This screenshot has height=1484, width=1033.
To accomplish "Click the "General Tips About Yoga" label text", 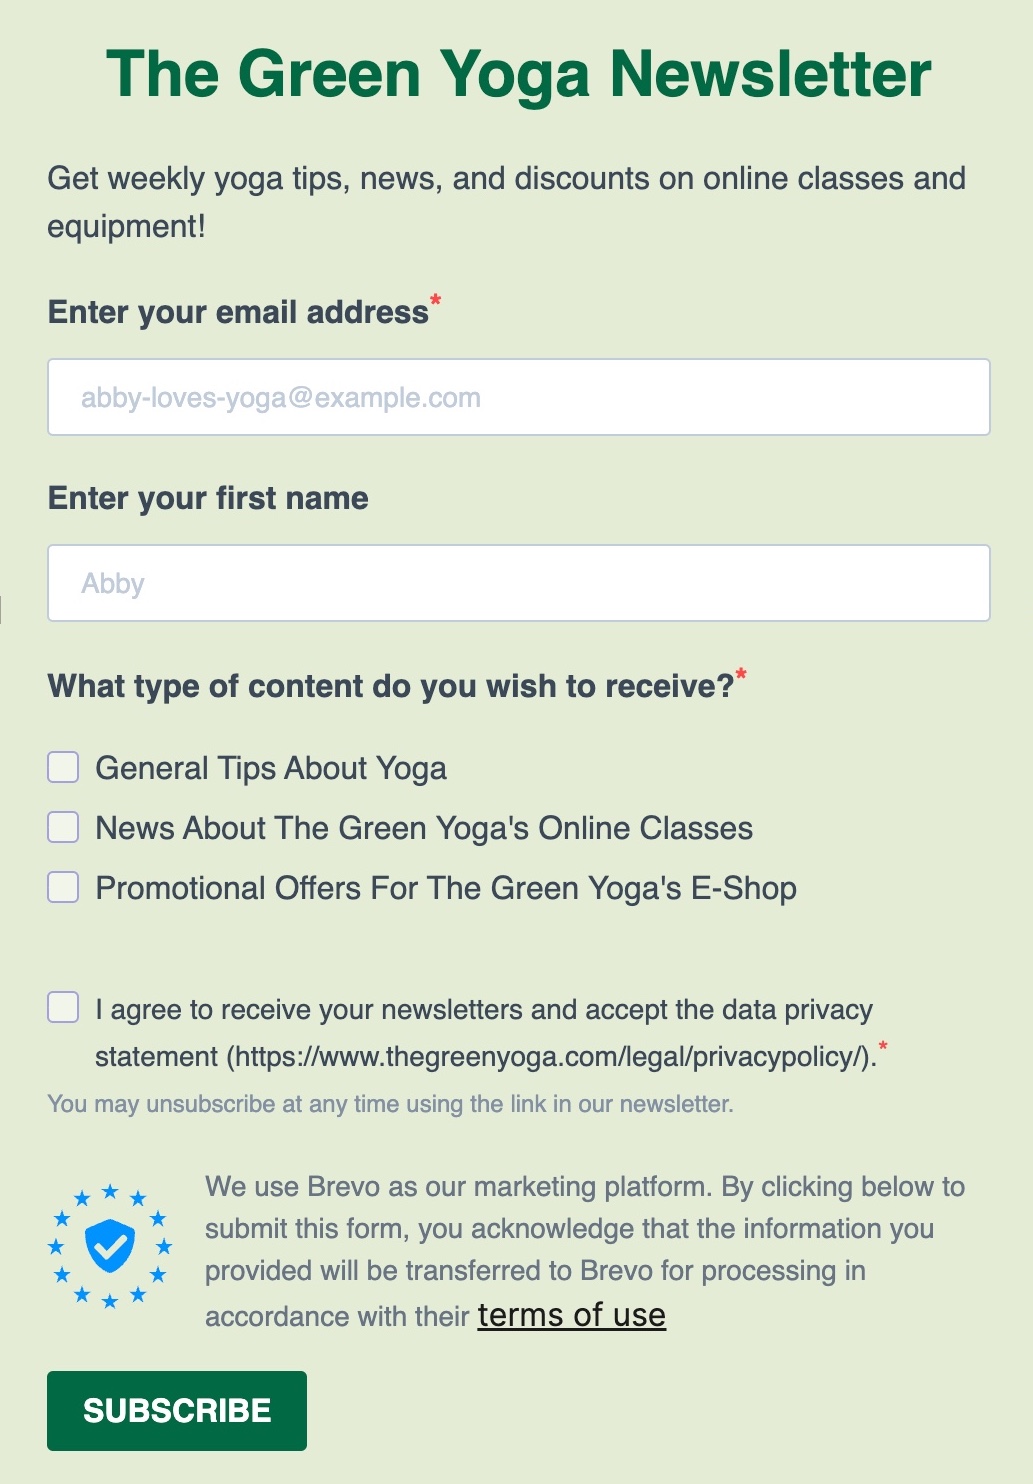I will [x=271, y=768].
